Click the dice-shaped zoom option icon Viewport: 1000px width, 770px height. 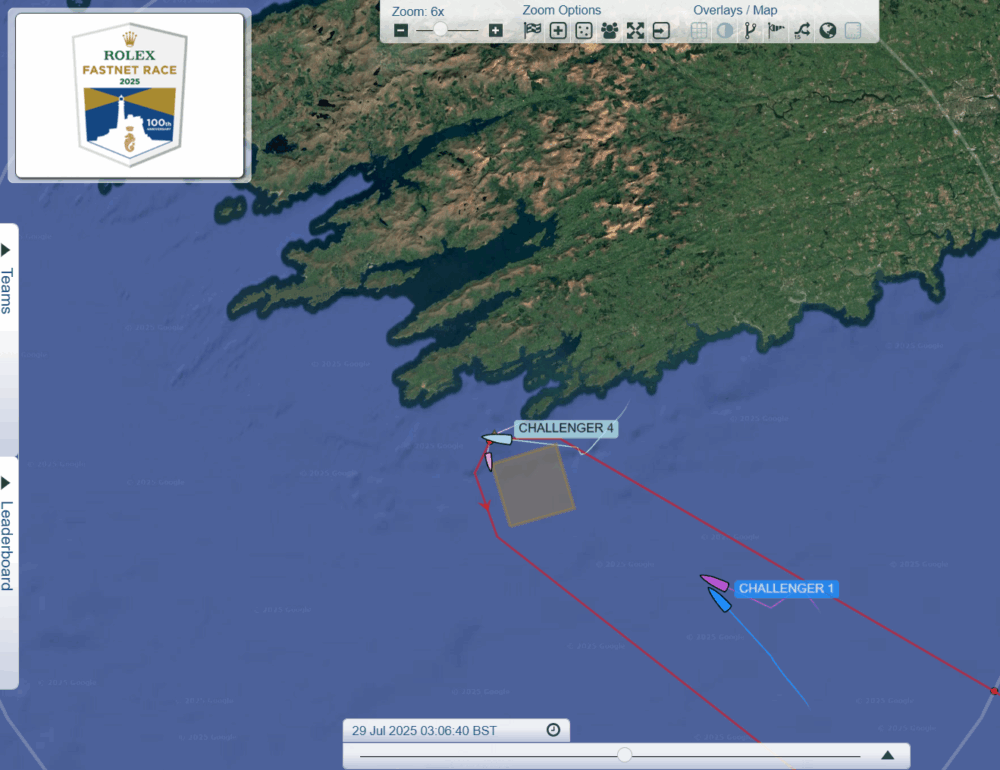pos(583,30)
